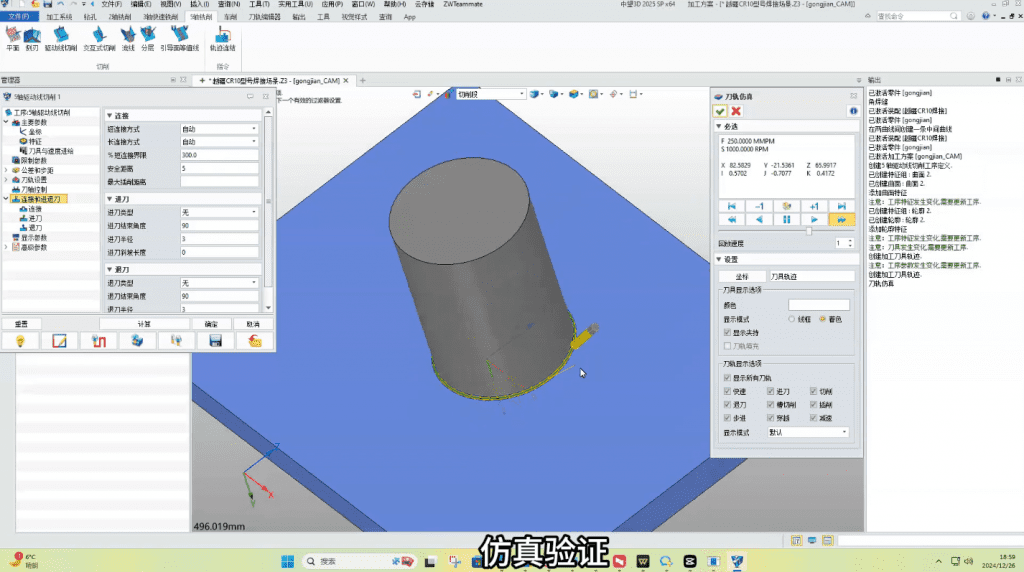Pause the toolpath simulation playback
This screenshot has width=1024, height=572.
click(x=787, y=219)
